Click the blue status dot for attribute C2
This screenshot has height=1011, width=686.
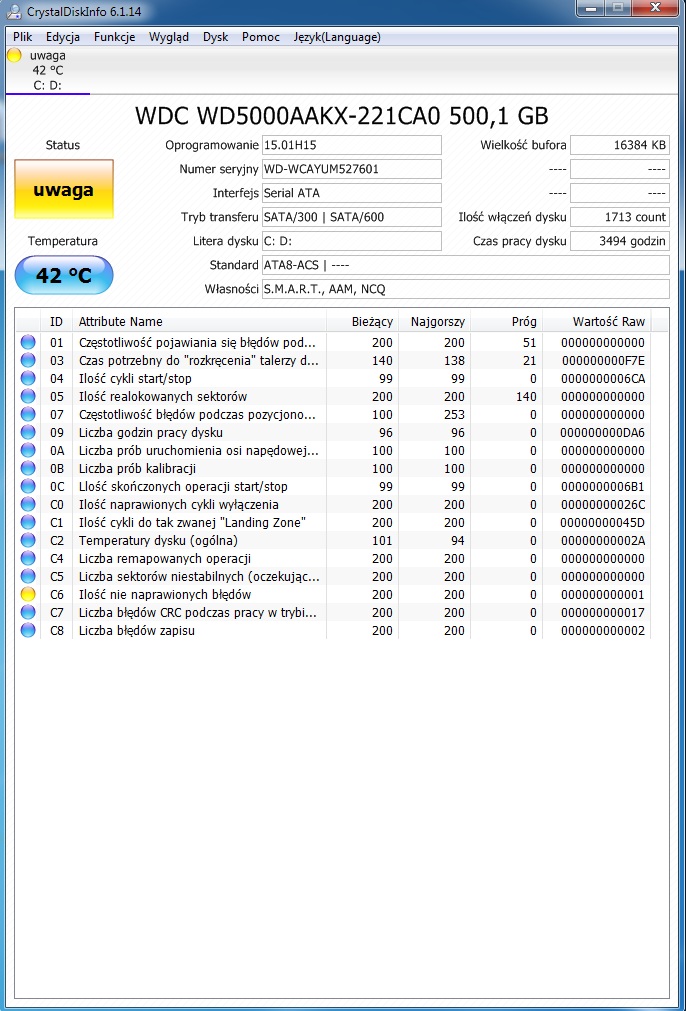click(x=28, y=540)
